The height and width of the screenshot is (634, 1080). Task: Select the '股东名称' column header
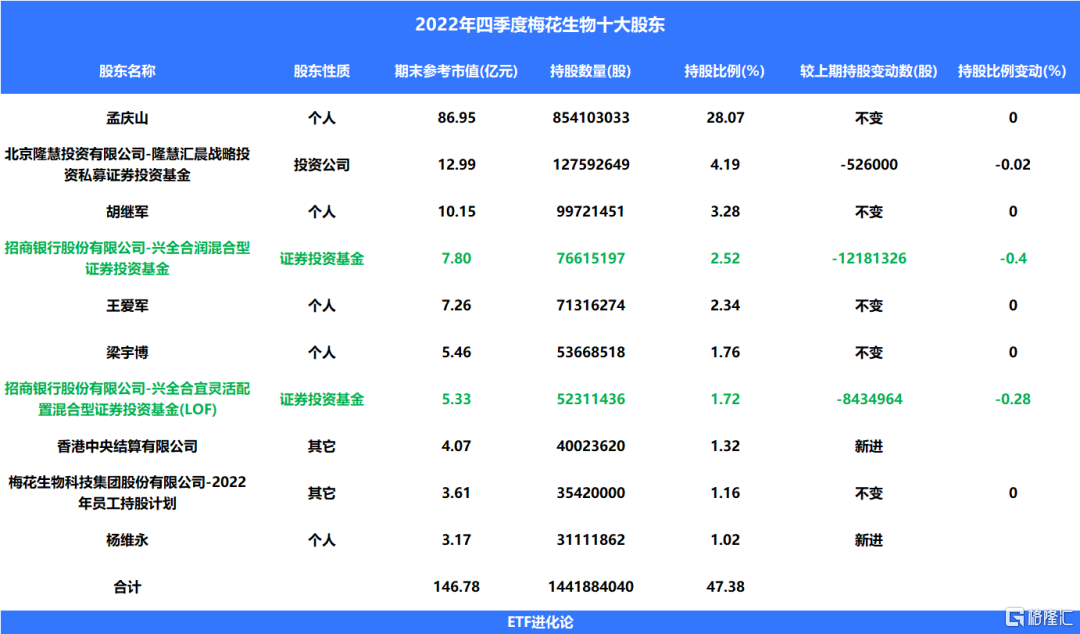(127, 71)
